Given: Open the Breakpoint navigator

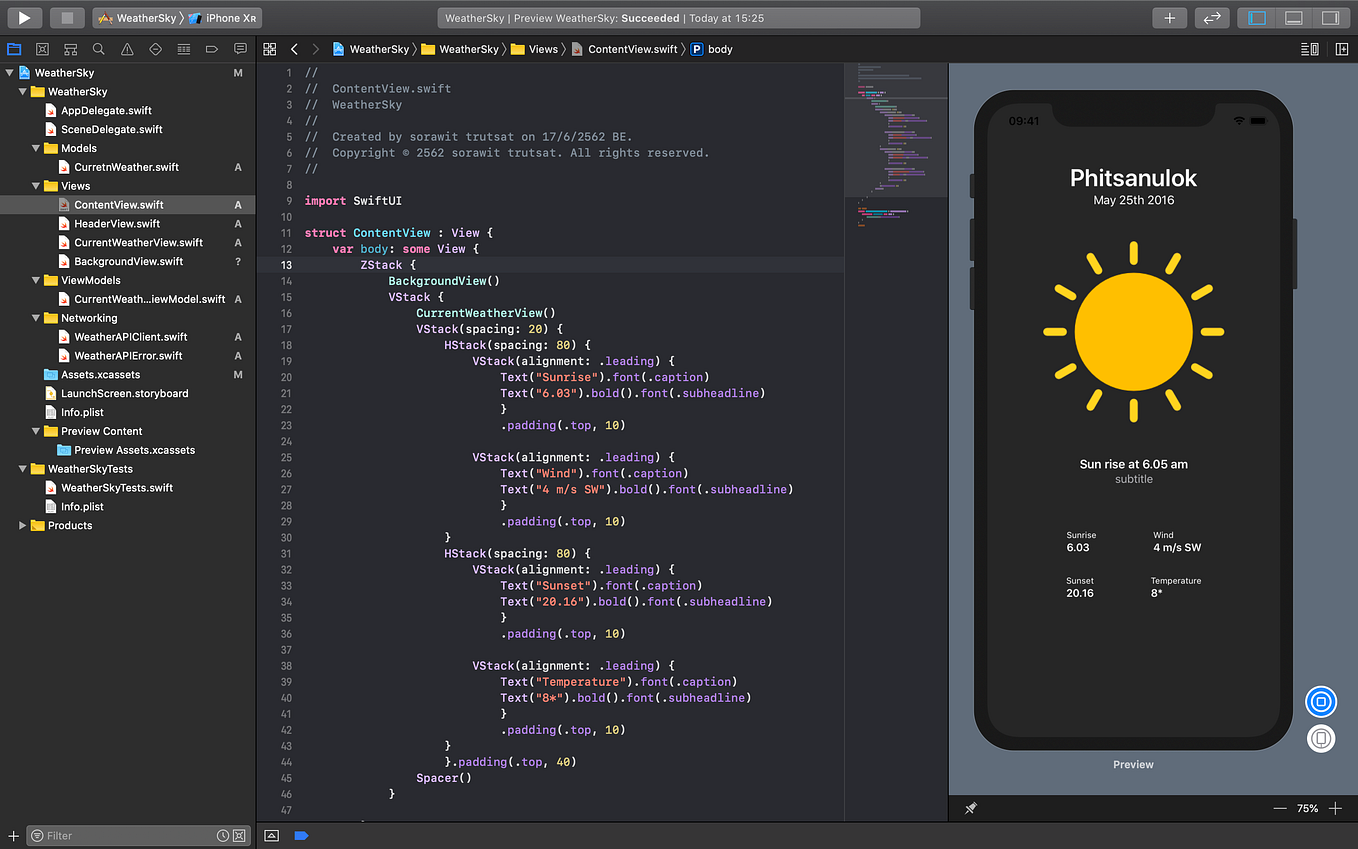Looking at the screenshot, I should click(211, 48).
